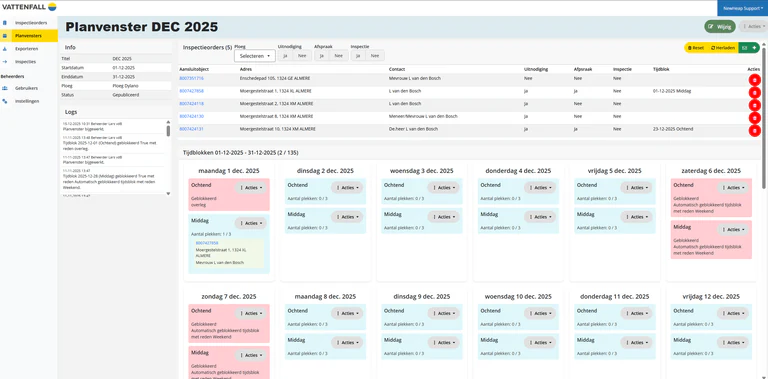Click the yellow Reset button
Image resolution: width=768 pixels, height=379 pixels.
click(696, 48)
